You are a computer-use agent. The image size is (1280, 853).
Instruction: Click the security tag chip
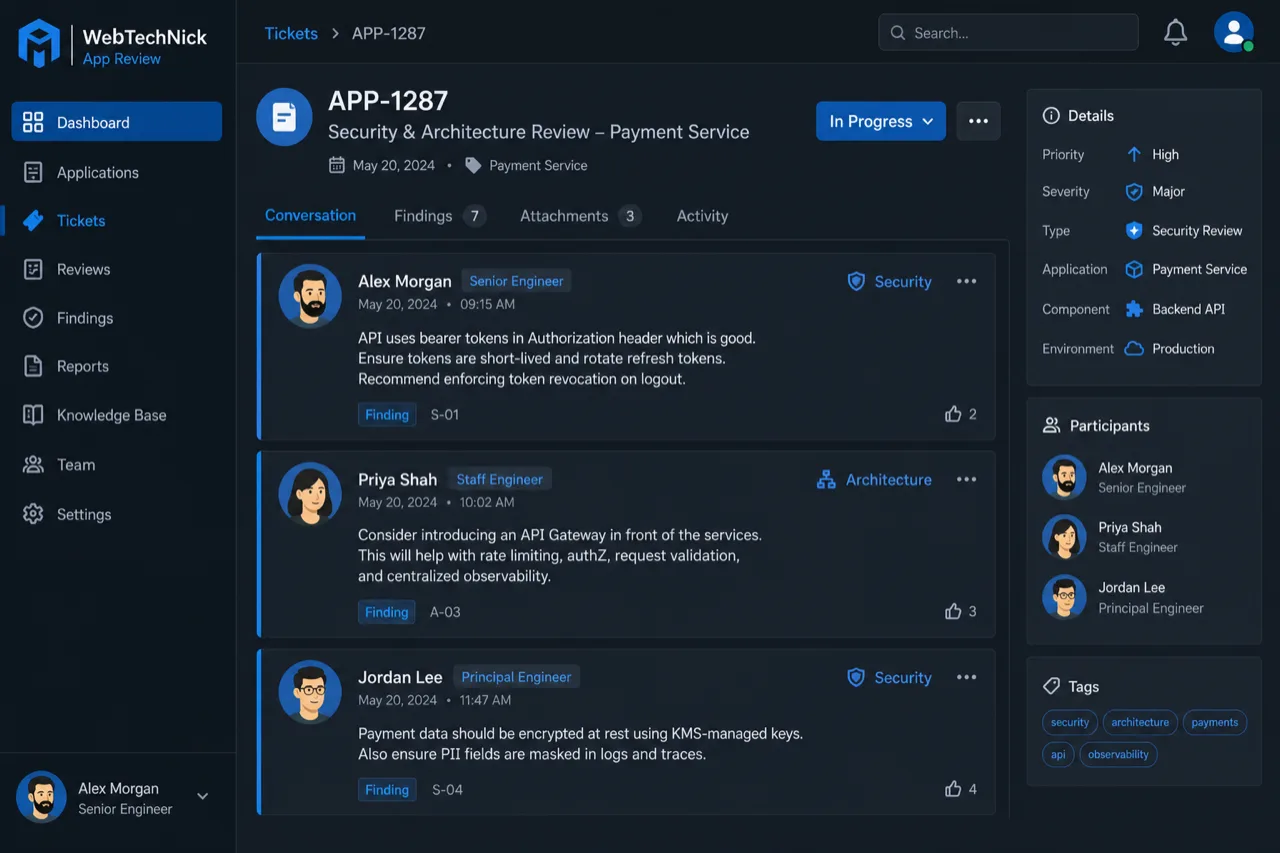click(x=1070, y=722)
